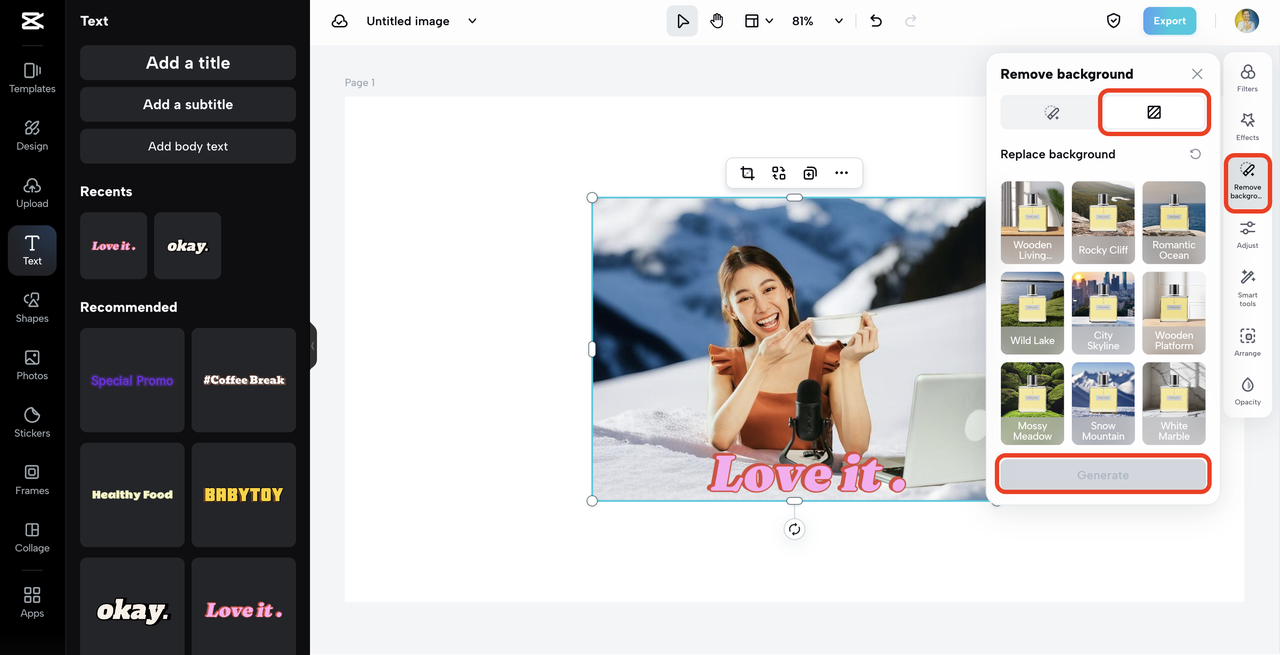Close the Remove background panel
This screenshot has height=655, width=1280.
point(1197,74)
